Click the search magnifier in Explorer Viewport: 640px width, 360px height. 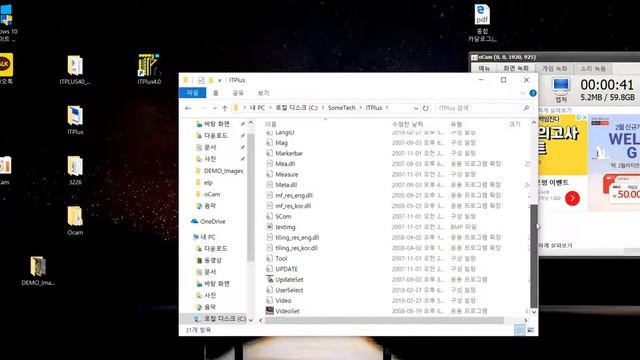526,108
